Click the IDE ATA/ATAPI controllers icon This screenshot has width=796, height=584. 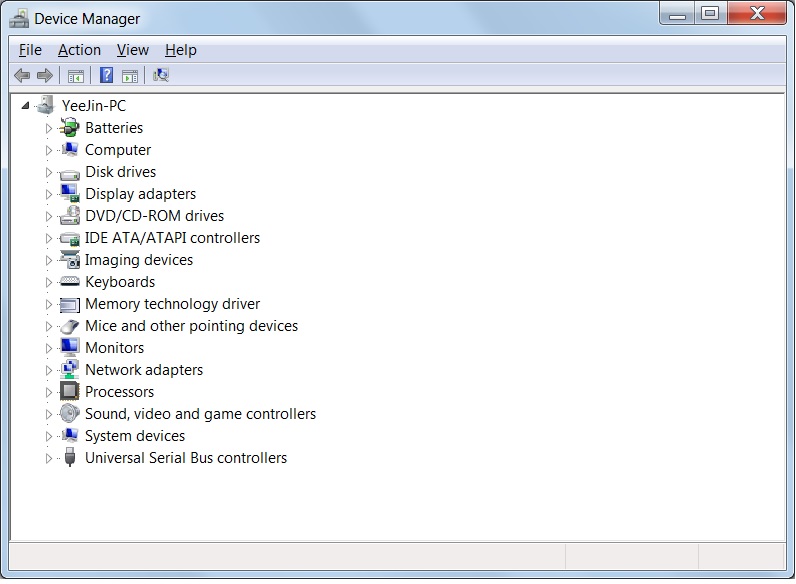coord(70,238)
